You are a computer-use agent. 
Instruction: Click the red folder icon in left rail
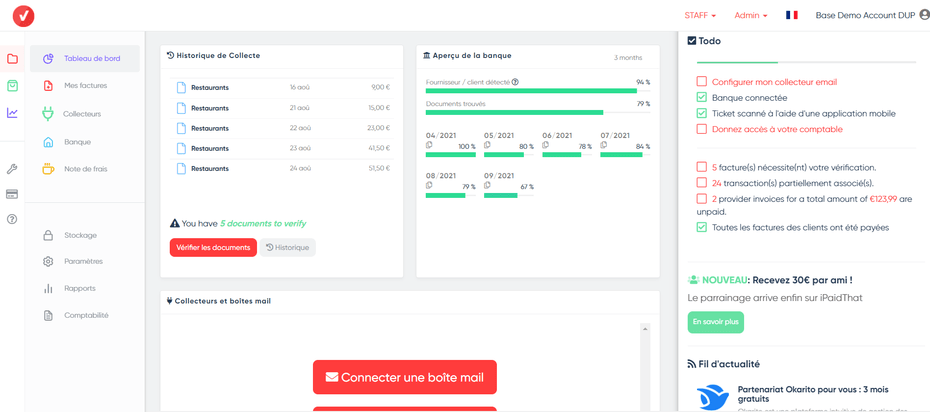pos(12,59)
